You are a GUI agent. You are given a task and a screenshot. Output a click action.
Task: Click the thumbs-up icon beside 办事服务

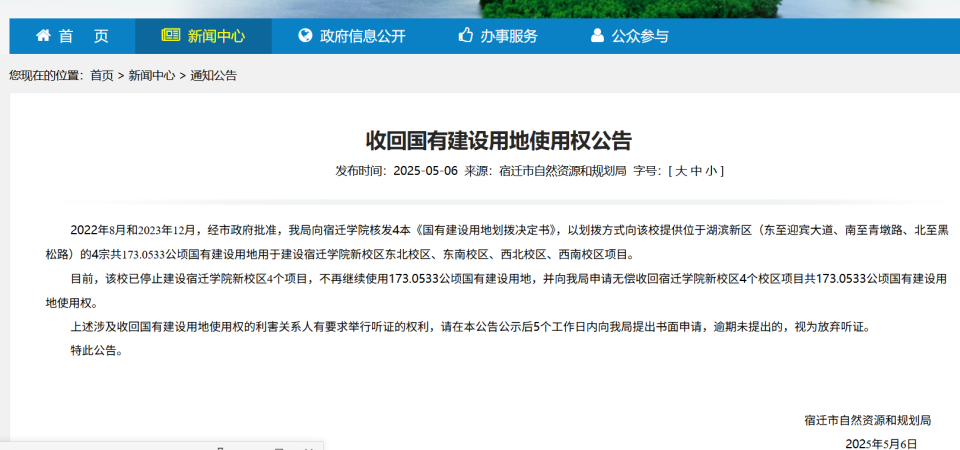[466, 36]
